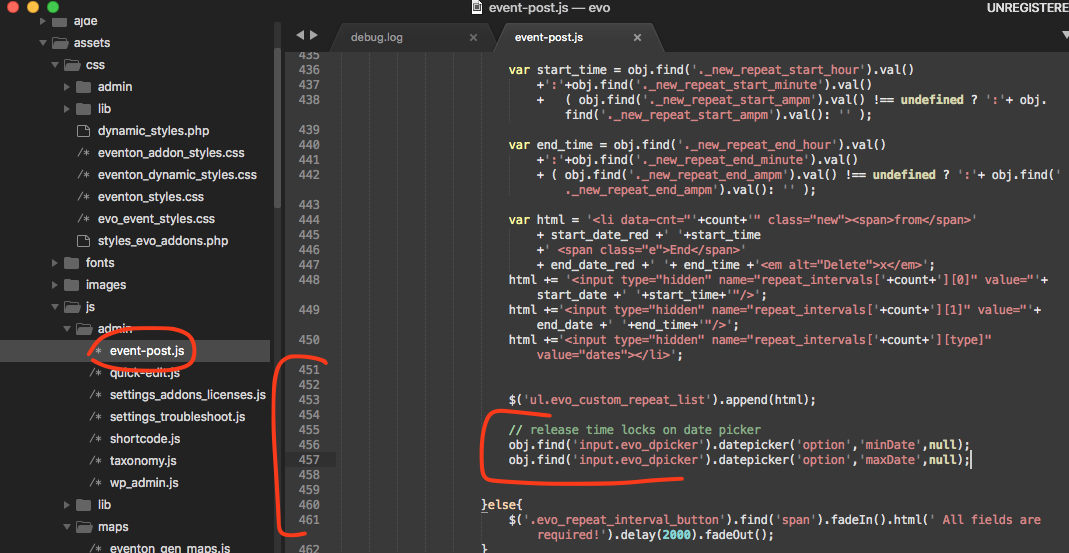
Task: Go to previous tab with left arrow
Action: pos(300,35)
